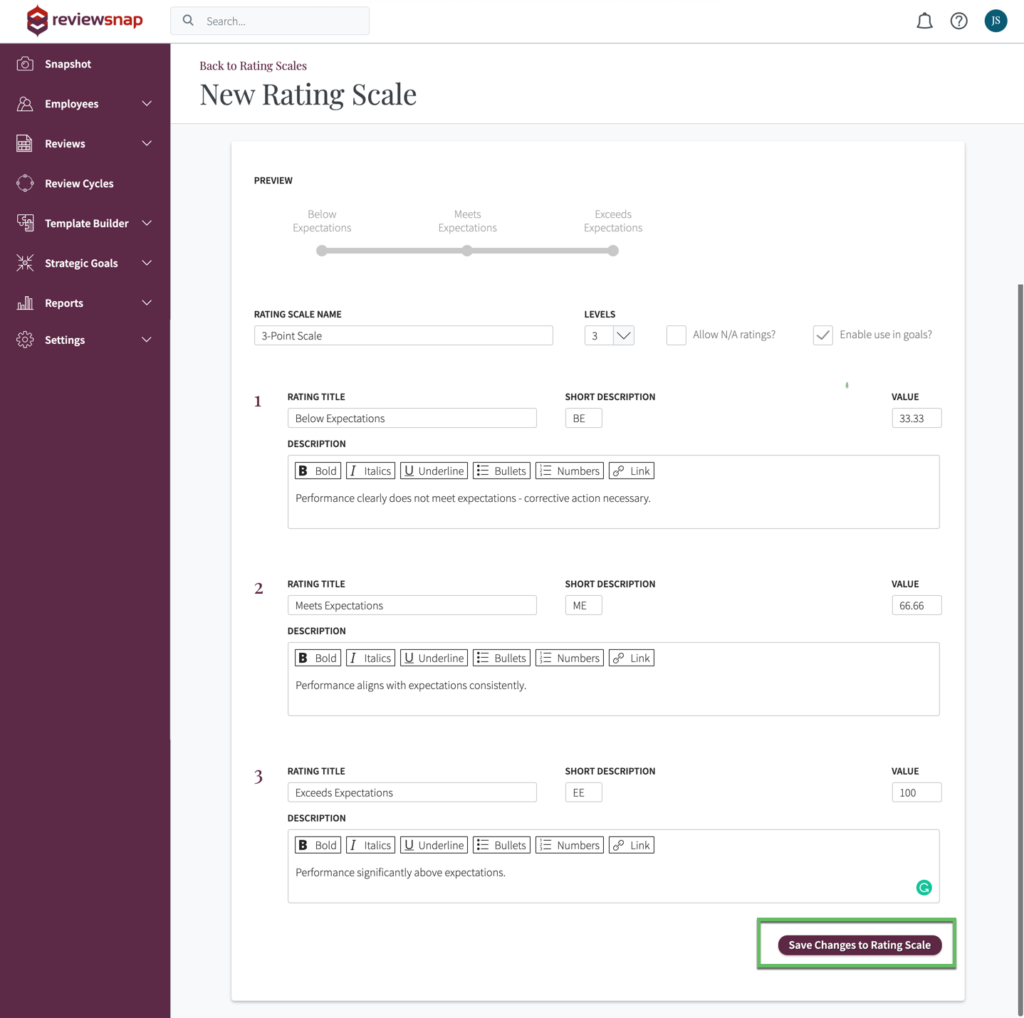This screenshot has width=1024, height=1018.
Task: Click the Grammarly icon in the third description
Action: (x=923, y=887)
